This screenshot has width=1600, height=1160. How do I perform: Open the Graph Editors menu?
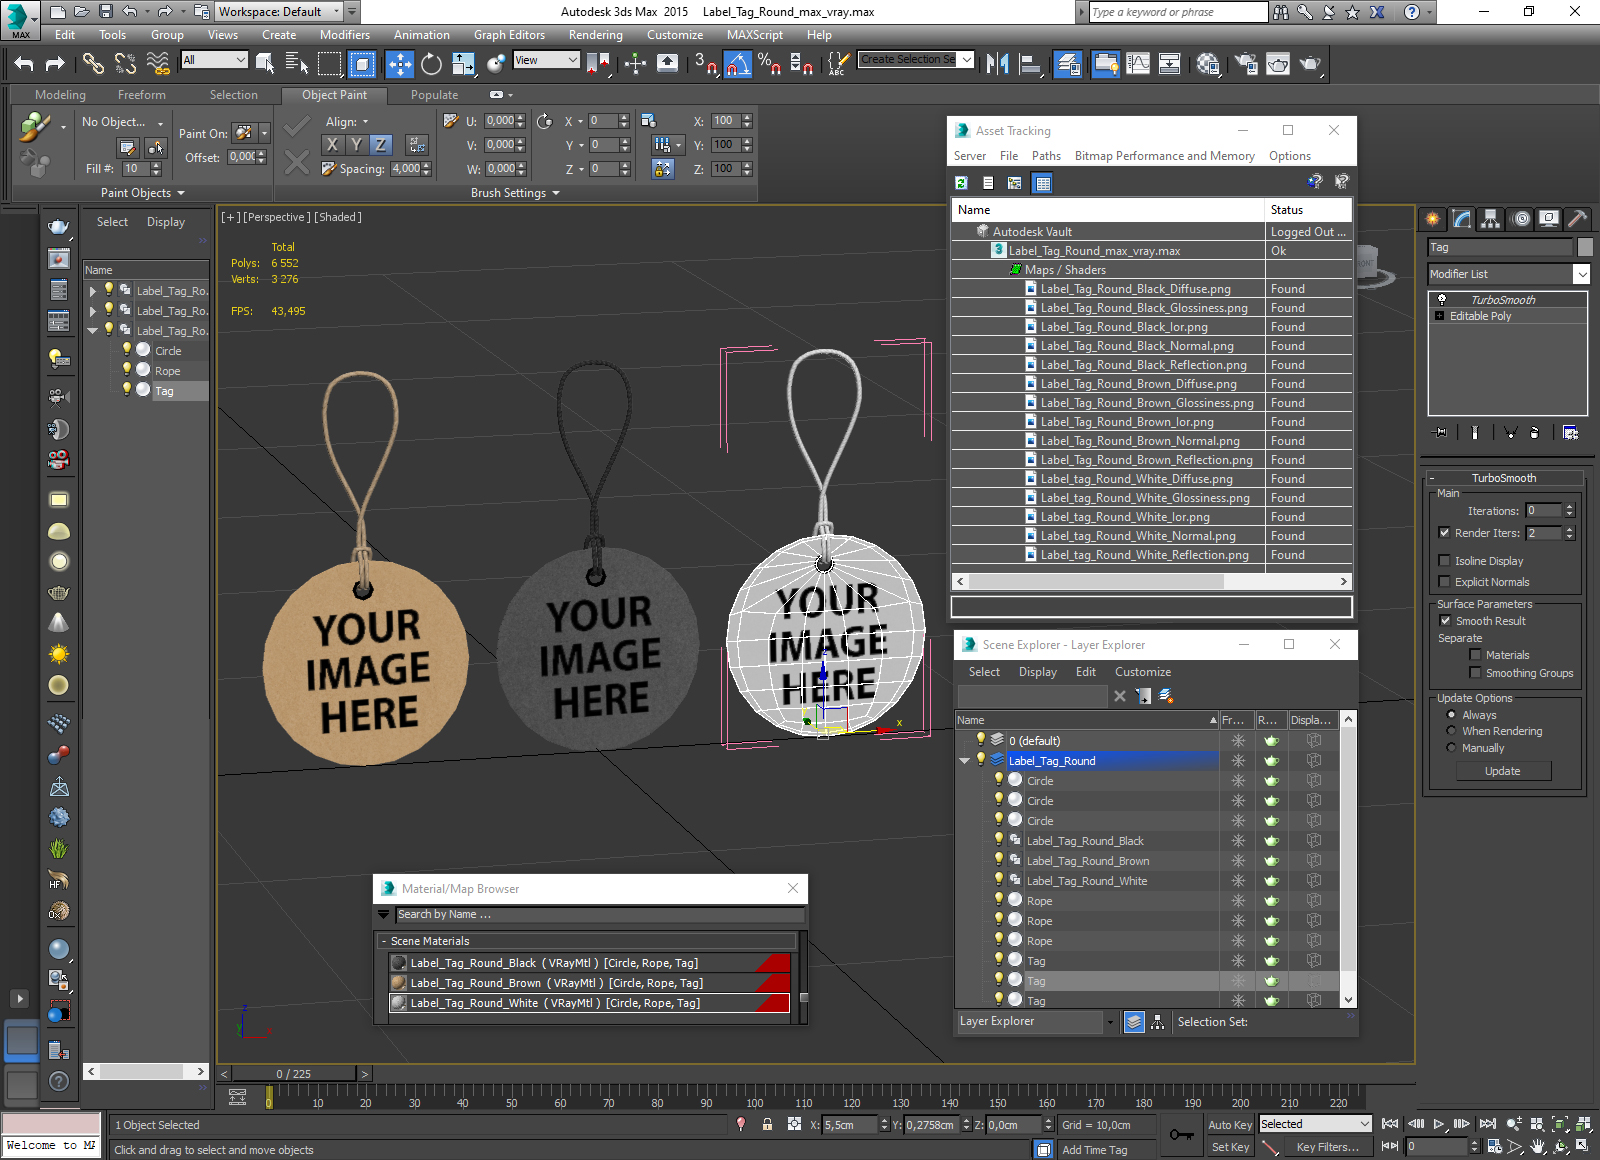point(509,35)
